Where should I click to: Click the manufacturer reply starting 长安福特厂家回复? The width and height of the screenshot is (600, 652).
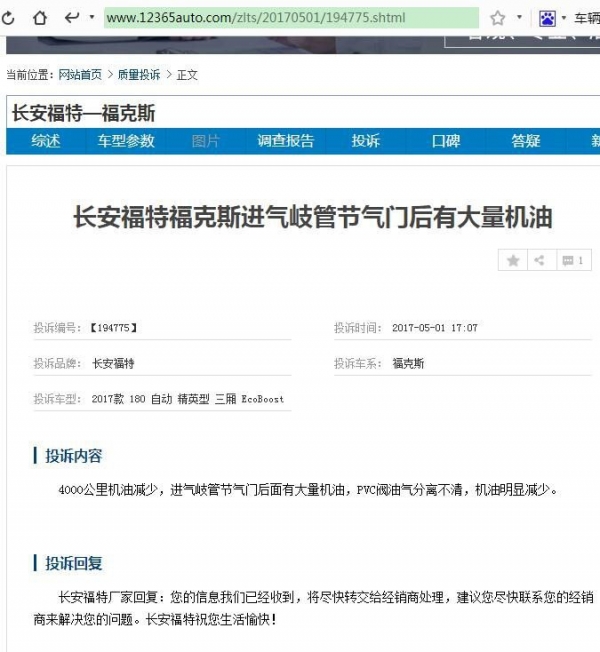[x=313, y=609]
